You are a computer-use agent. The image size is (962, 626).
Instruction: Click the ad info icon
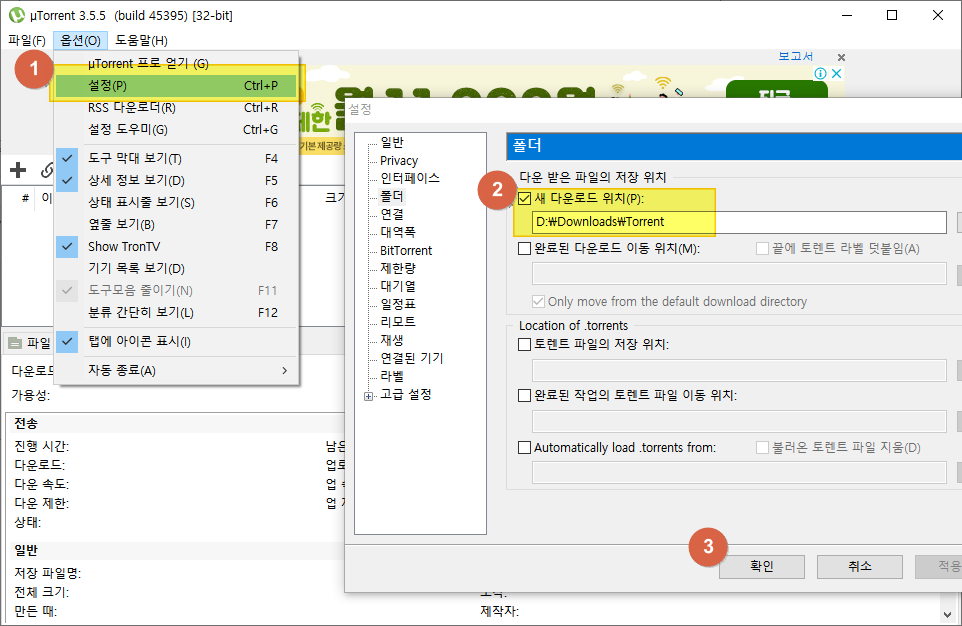(820, 74)
